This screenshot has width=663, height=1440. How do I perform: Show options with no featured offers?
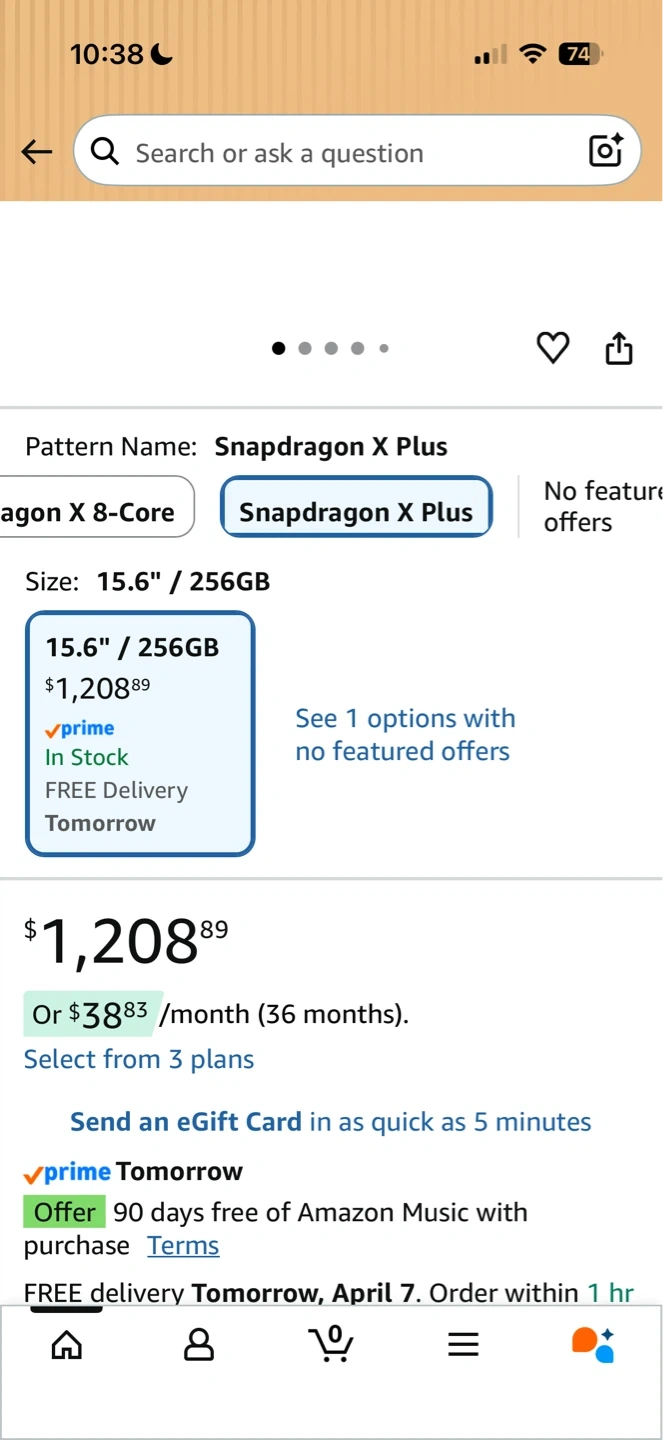coord(405,735)
